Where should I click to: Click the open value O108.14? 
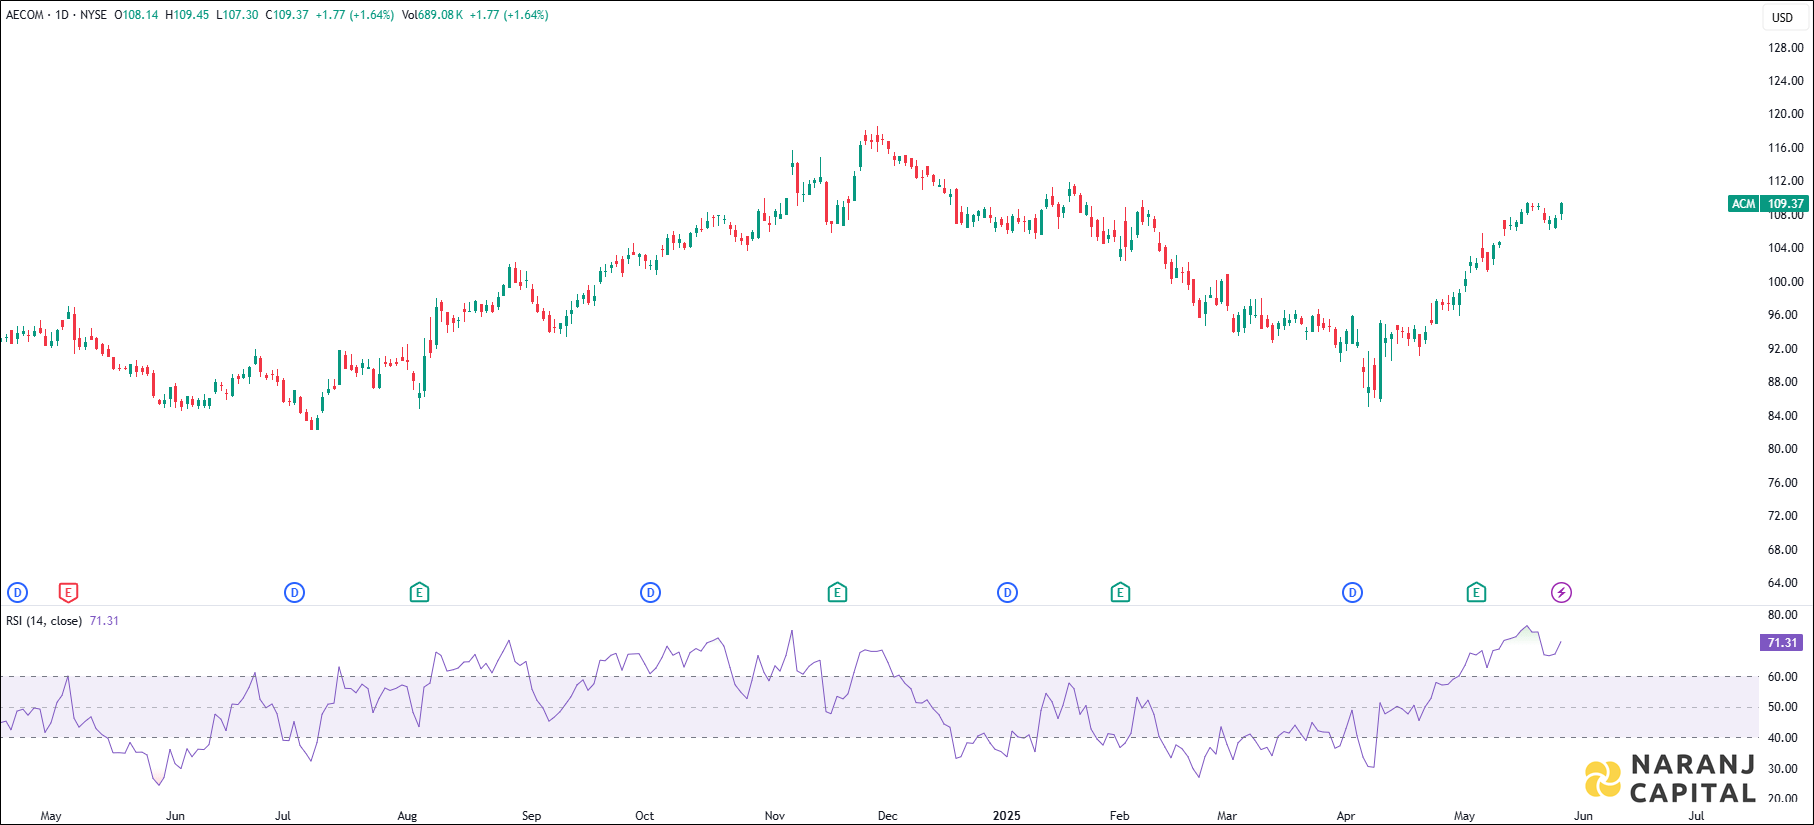click(136, 15)
